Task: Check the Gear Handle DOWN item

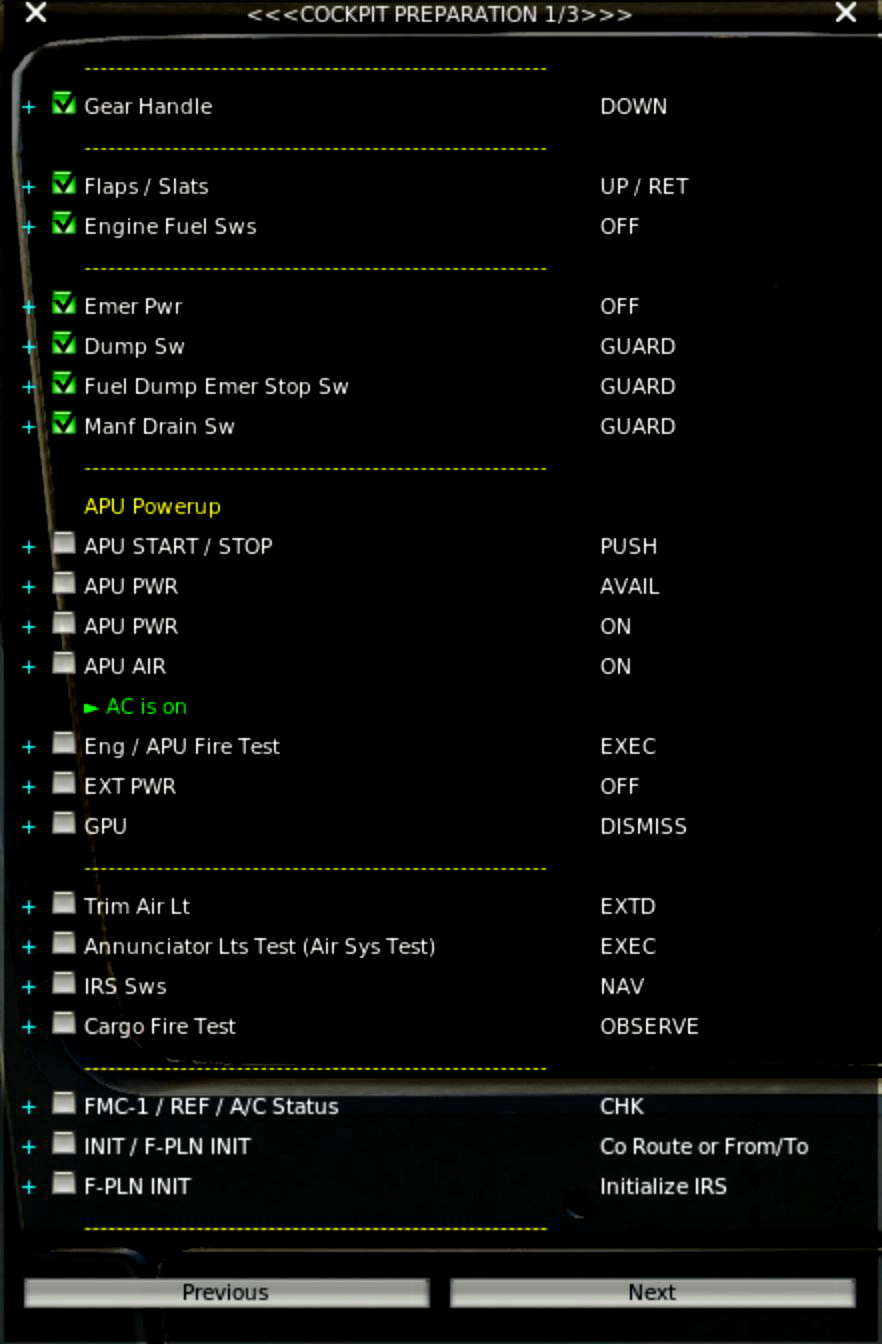Action: pos(63,106)
